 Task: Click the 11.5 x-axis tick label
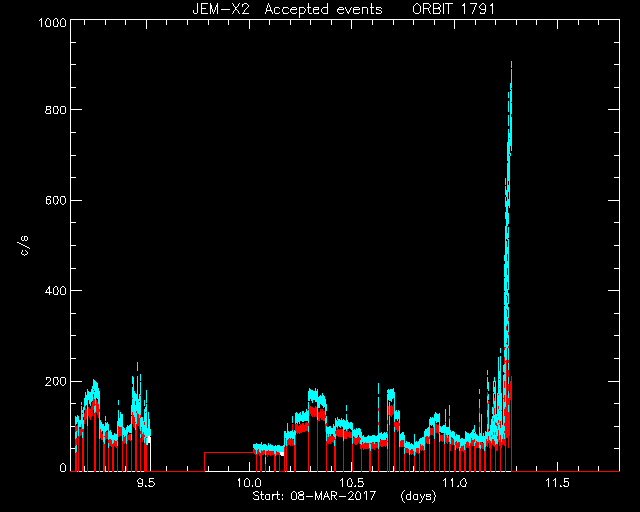(x=557, y=483)
